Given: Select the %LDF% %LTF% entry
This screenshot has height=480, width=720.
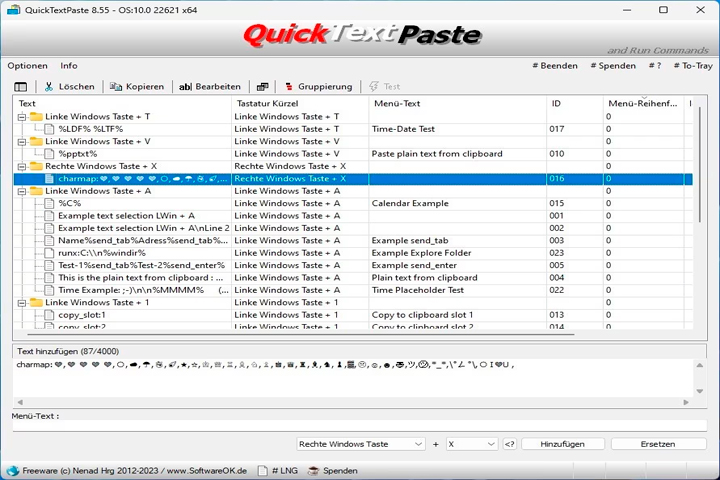Looking at the screenshot, I should pyautogui.click(x=90, y=129).
